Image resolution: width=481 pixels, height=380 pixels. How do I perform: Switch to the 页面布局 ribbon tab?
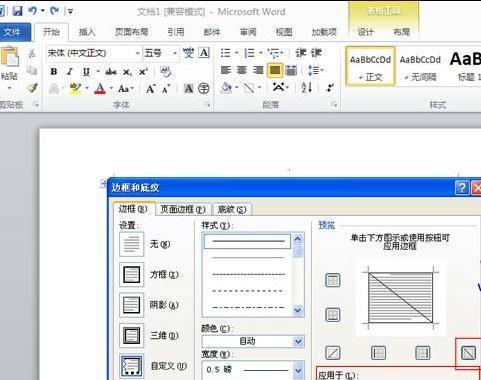click(131, 32)
